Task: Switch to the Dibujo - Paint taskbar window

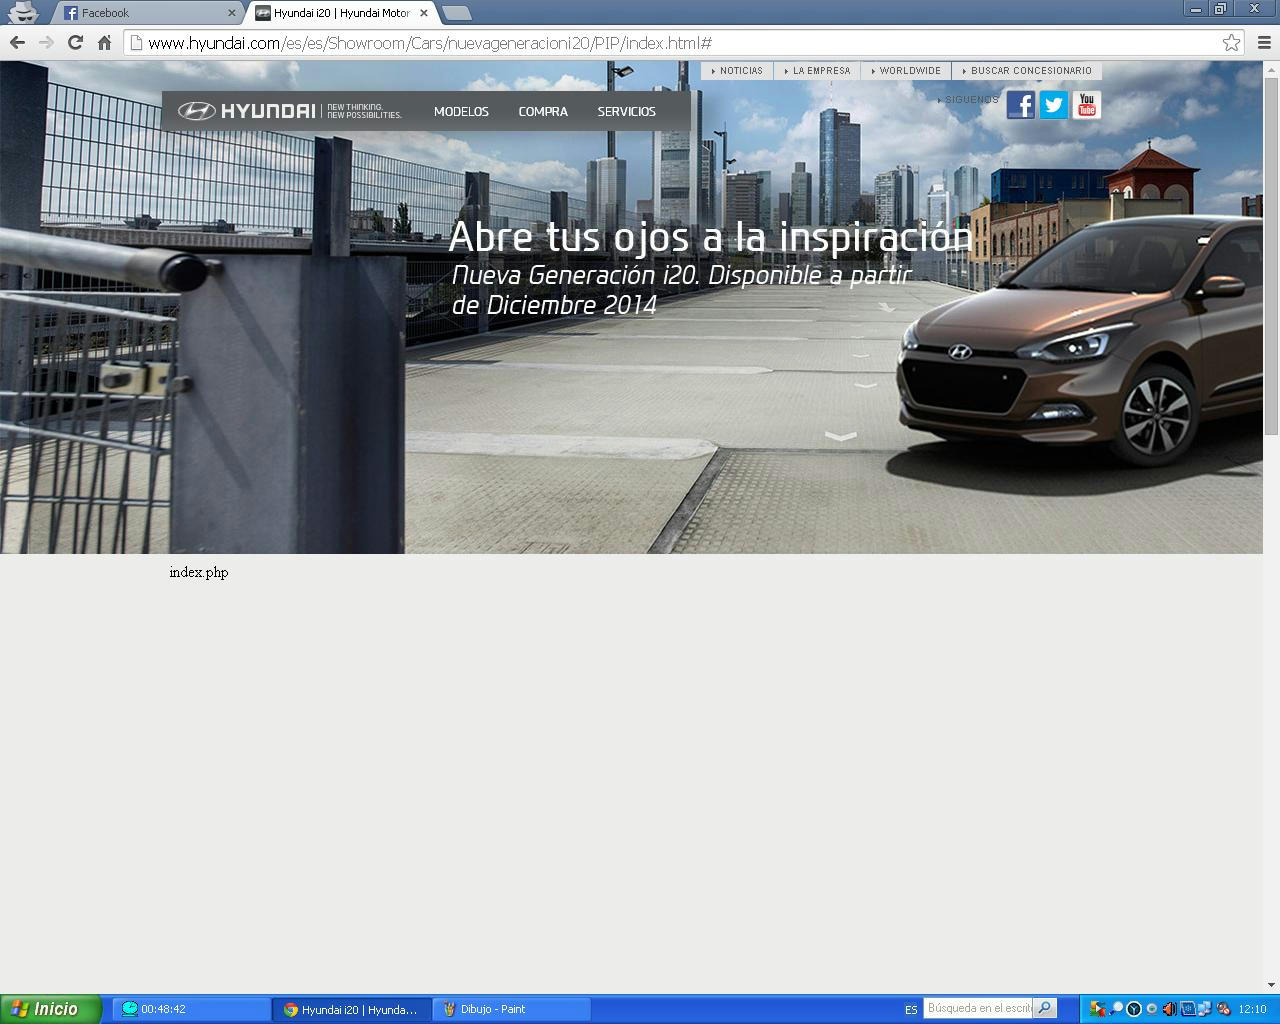Action: point(511,1009)
